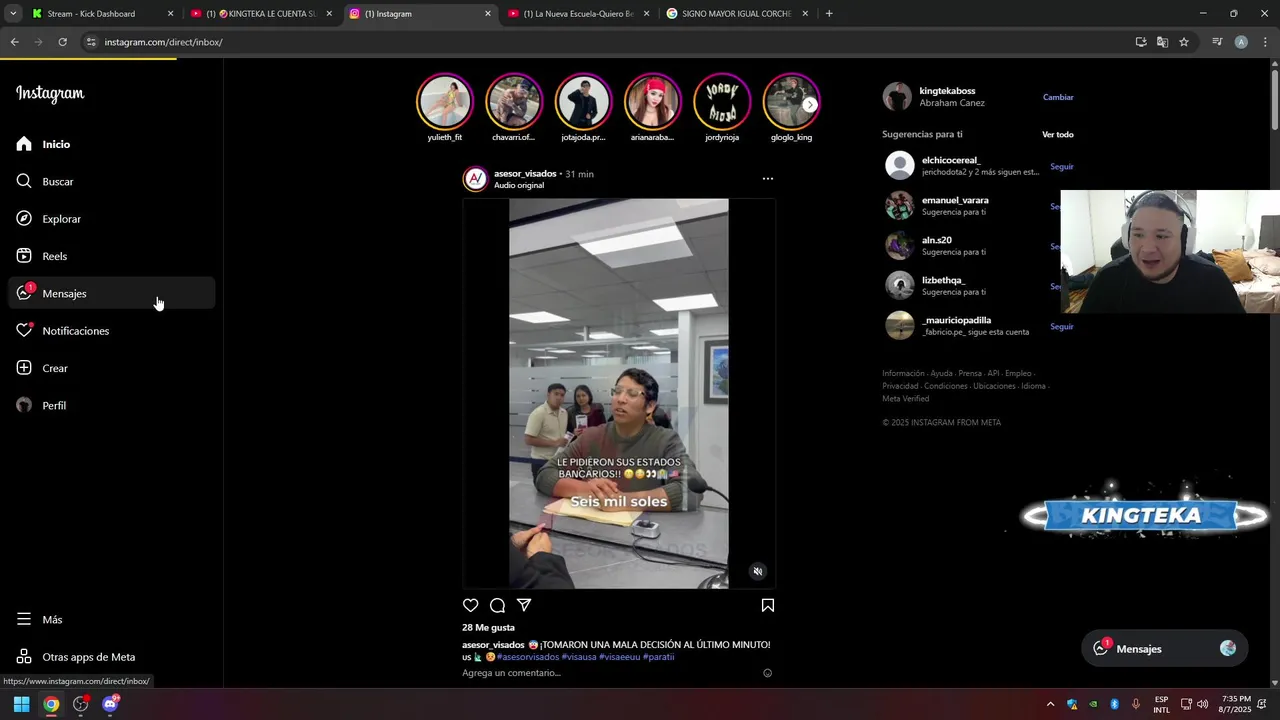Show the next stories with the arrow
Viewport: 1280px width, 720px height.
[x=810, y=104]
